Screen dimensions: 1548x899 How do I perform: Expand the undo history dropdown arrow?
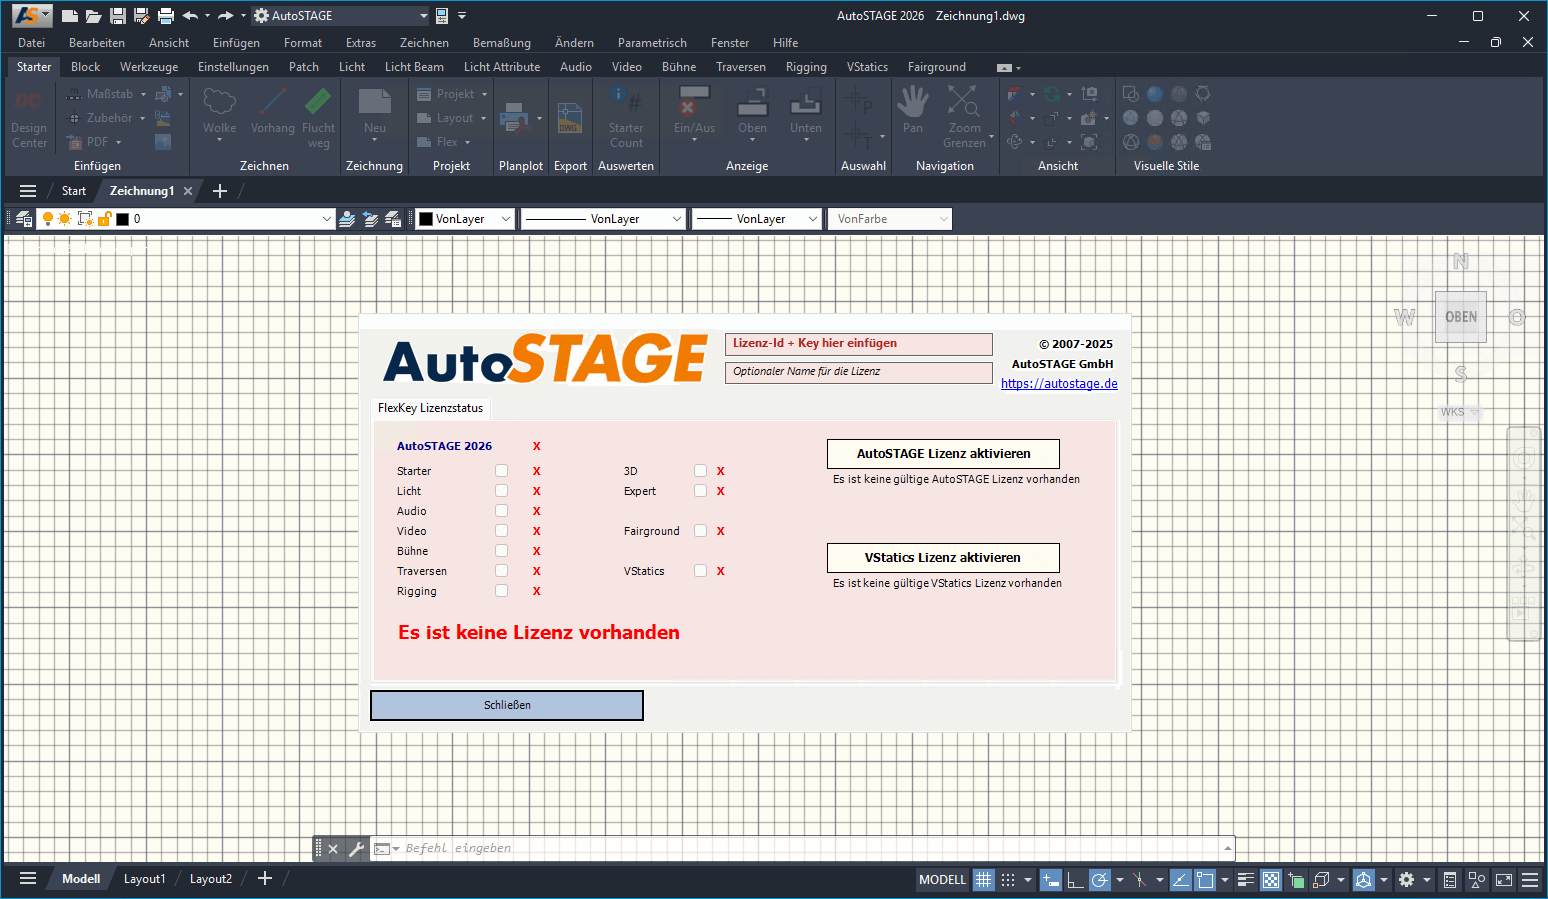(x=207, y=16)
